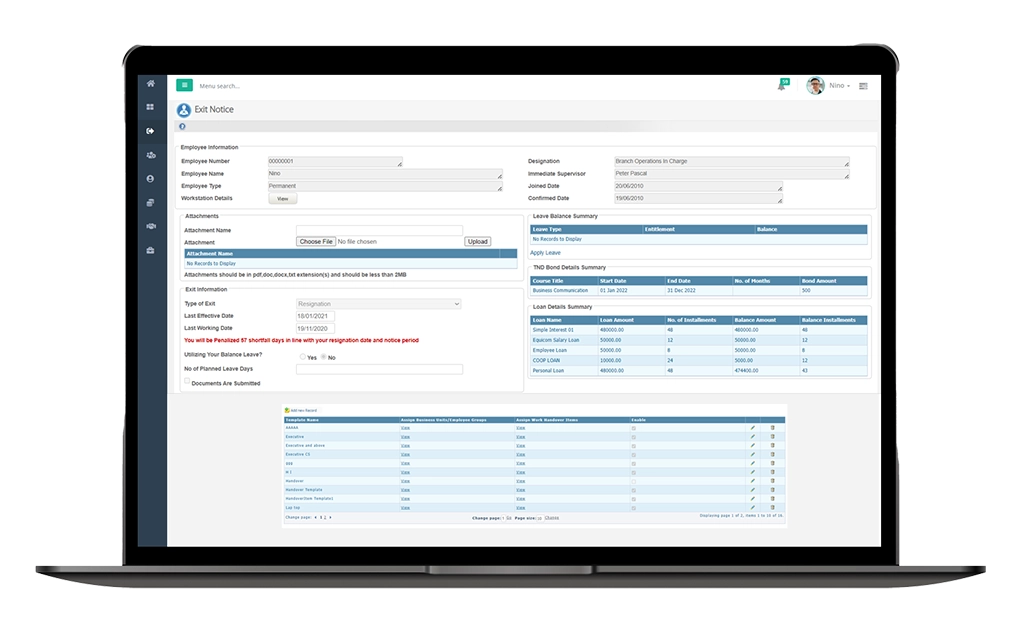Click the edit pencil for the Executive template
This screenshot has height=636, width=1018.
tap(752, 437)
